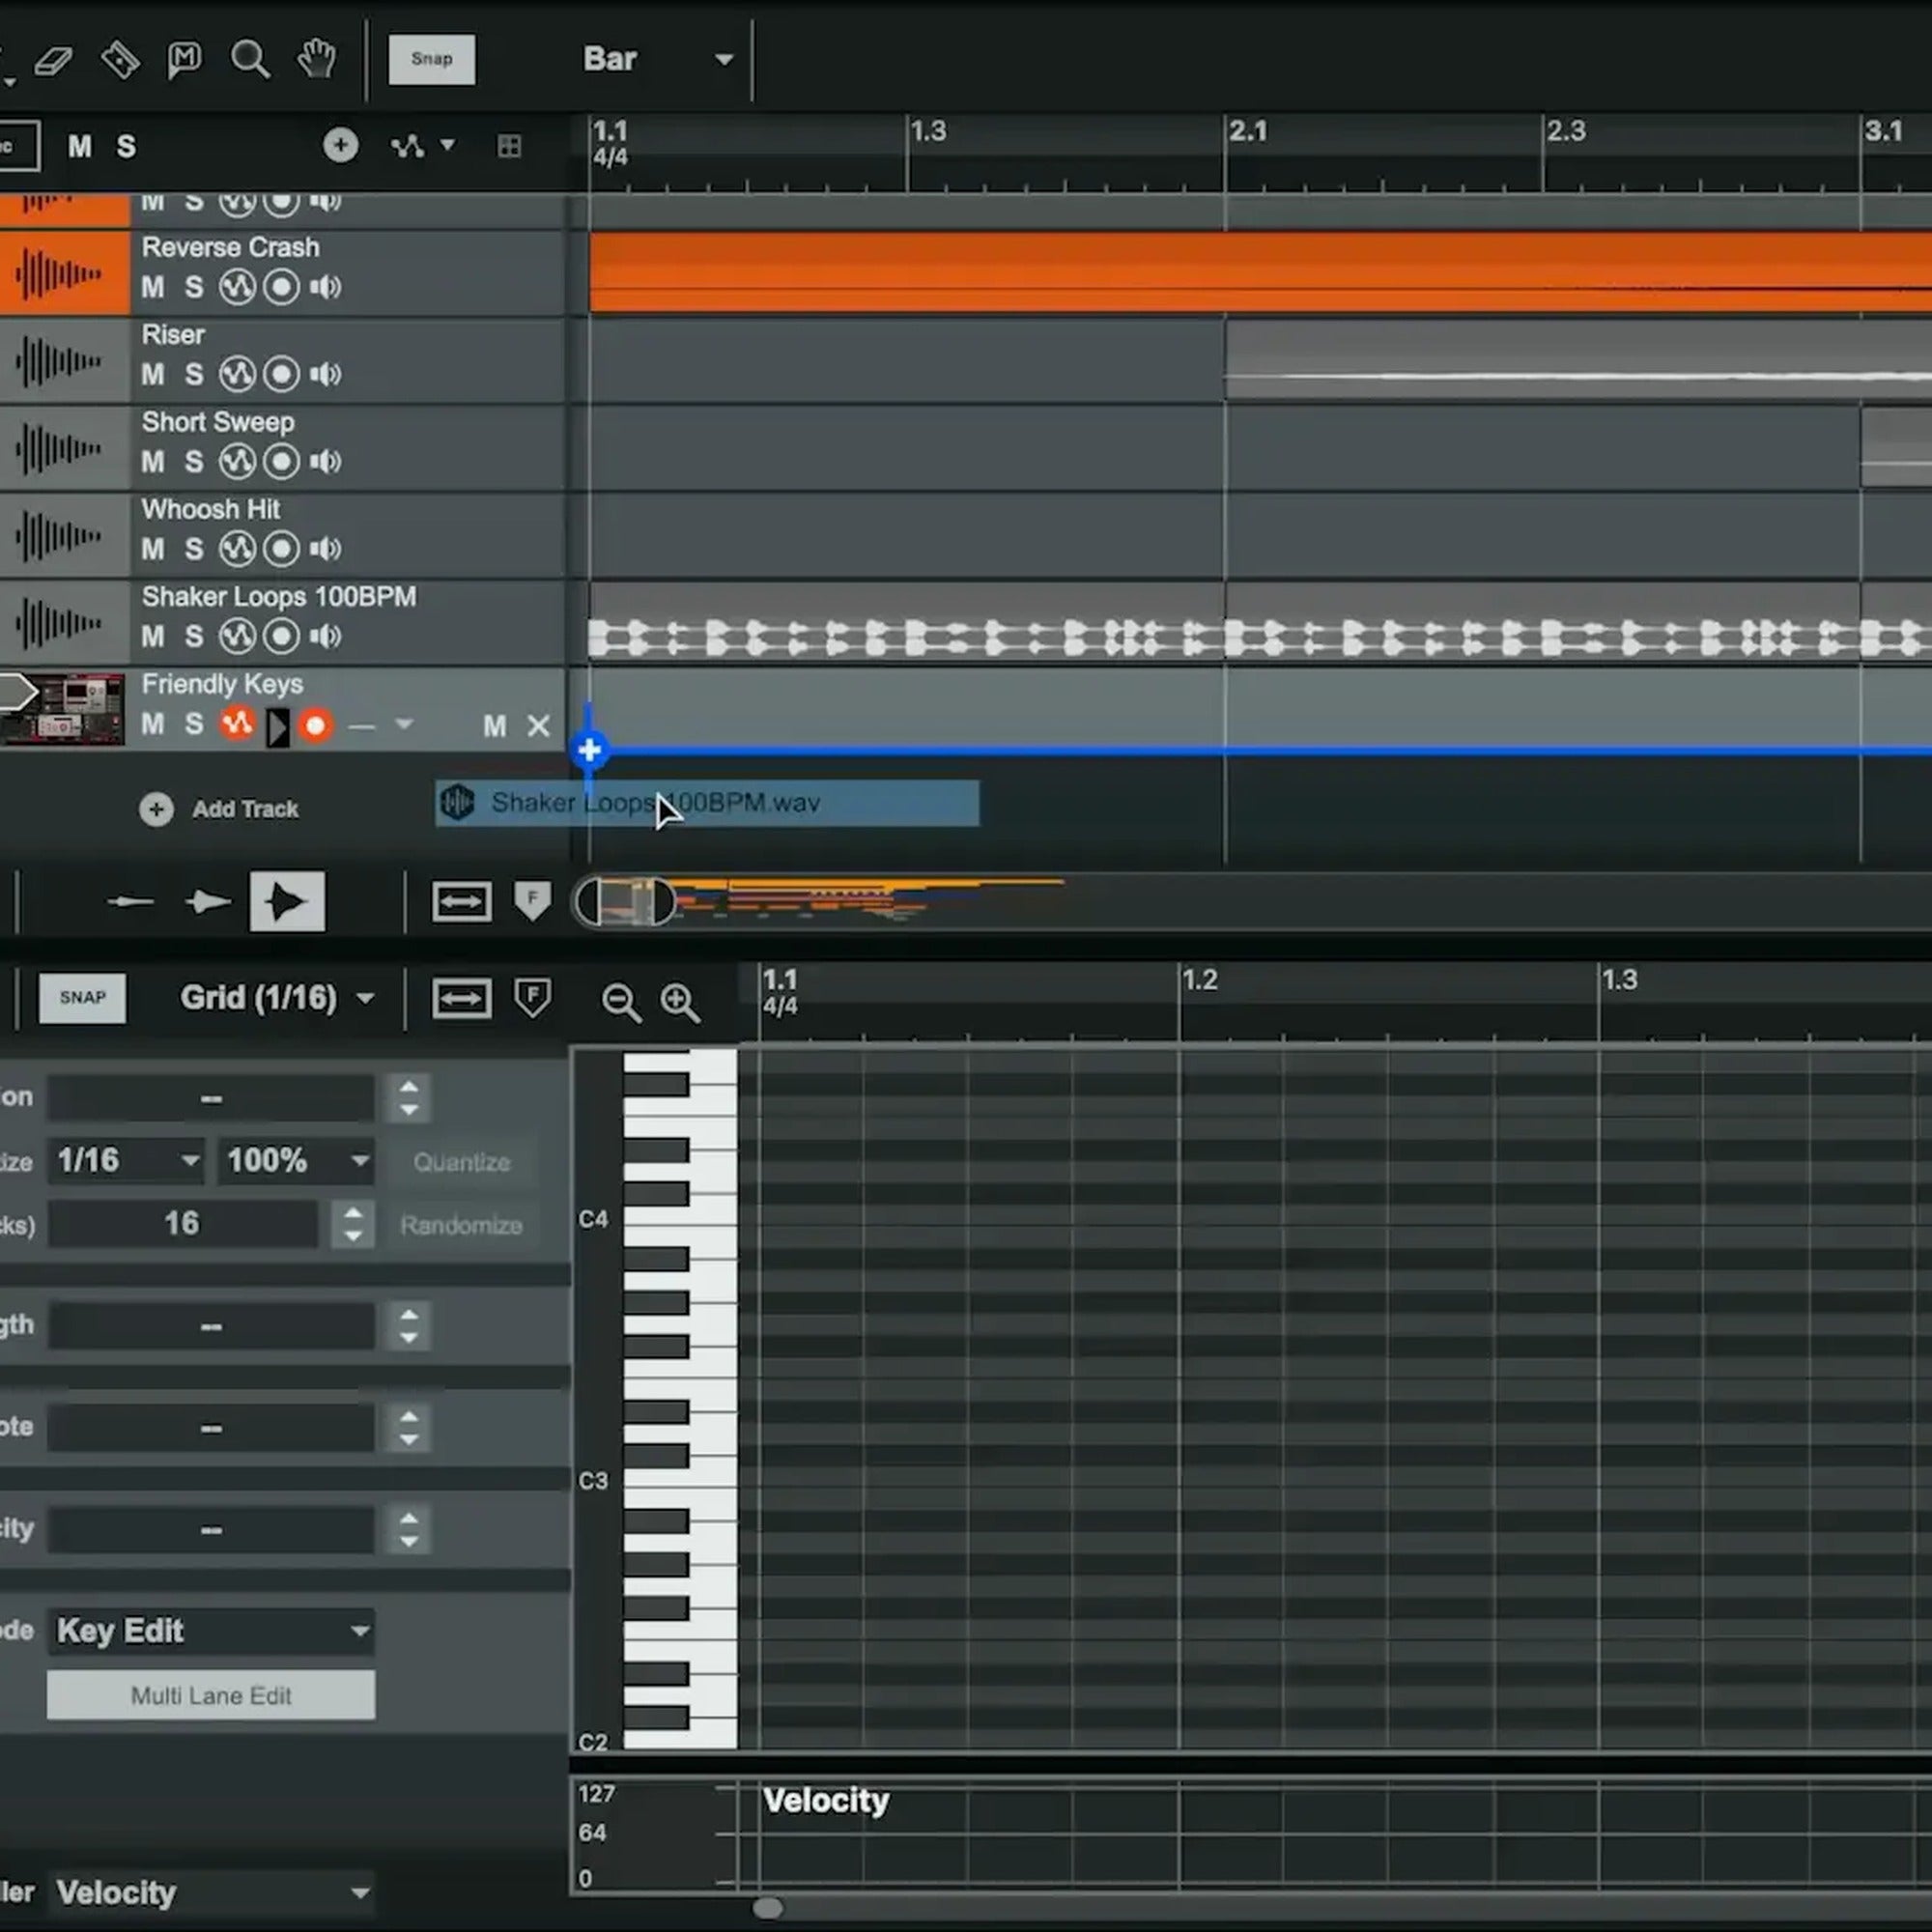Click the Add Track button
Viewport: 1932px width, 1932px height.
click(x=220, y=809)
